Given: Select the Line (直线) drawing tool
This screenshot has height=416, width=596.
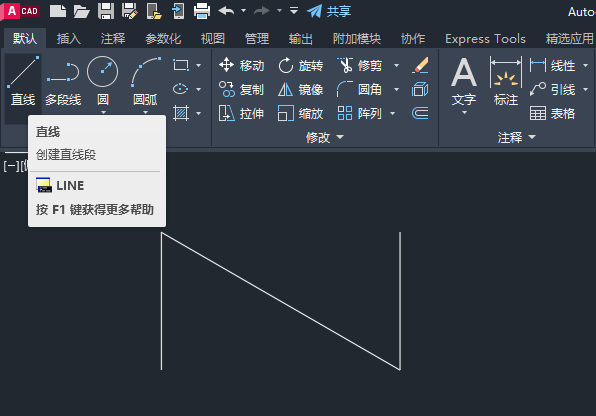Looking at the screenshot, I should pos(23,81).
